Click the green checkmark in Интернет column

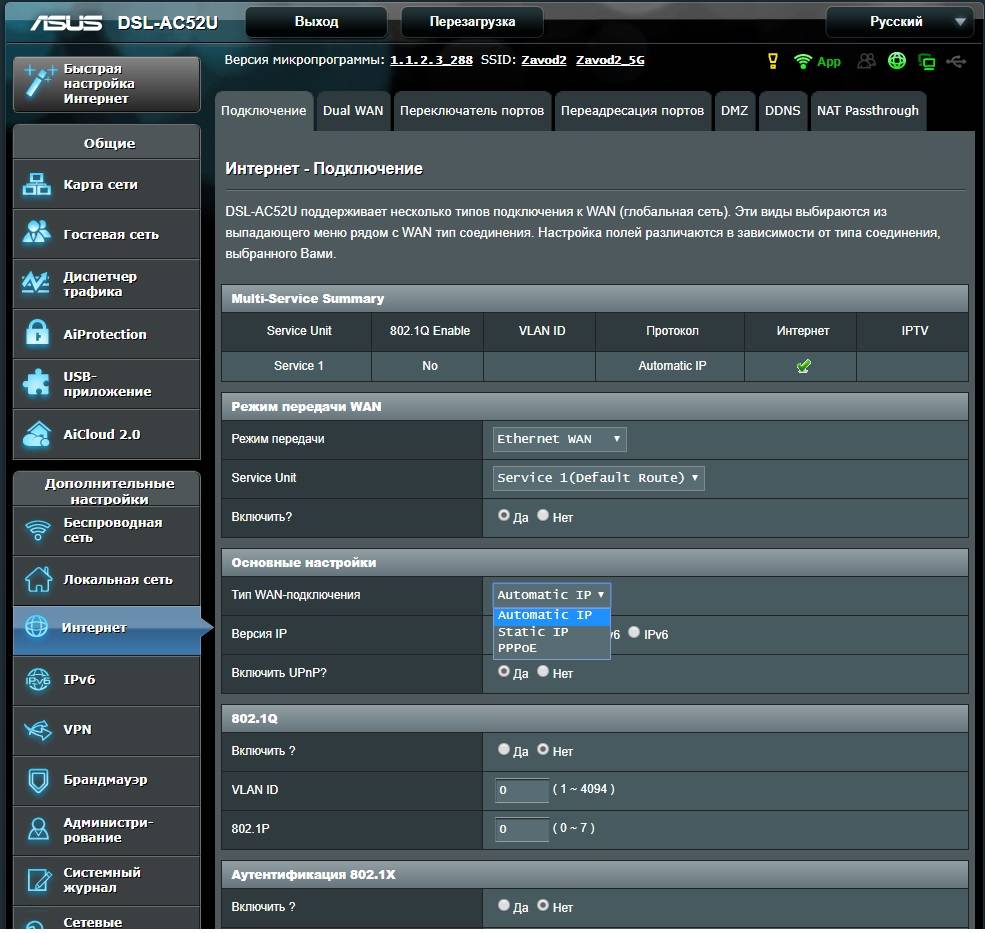[803, 366]
